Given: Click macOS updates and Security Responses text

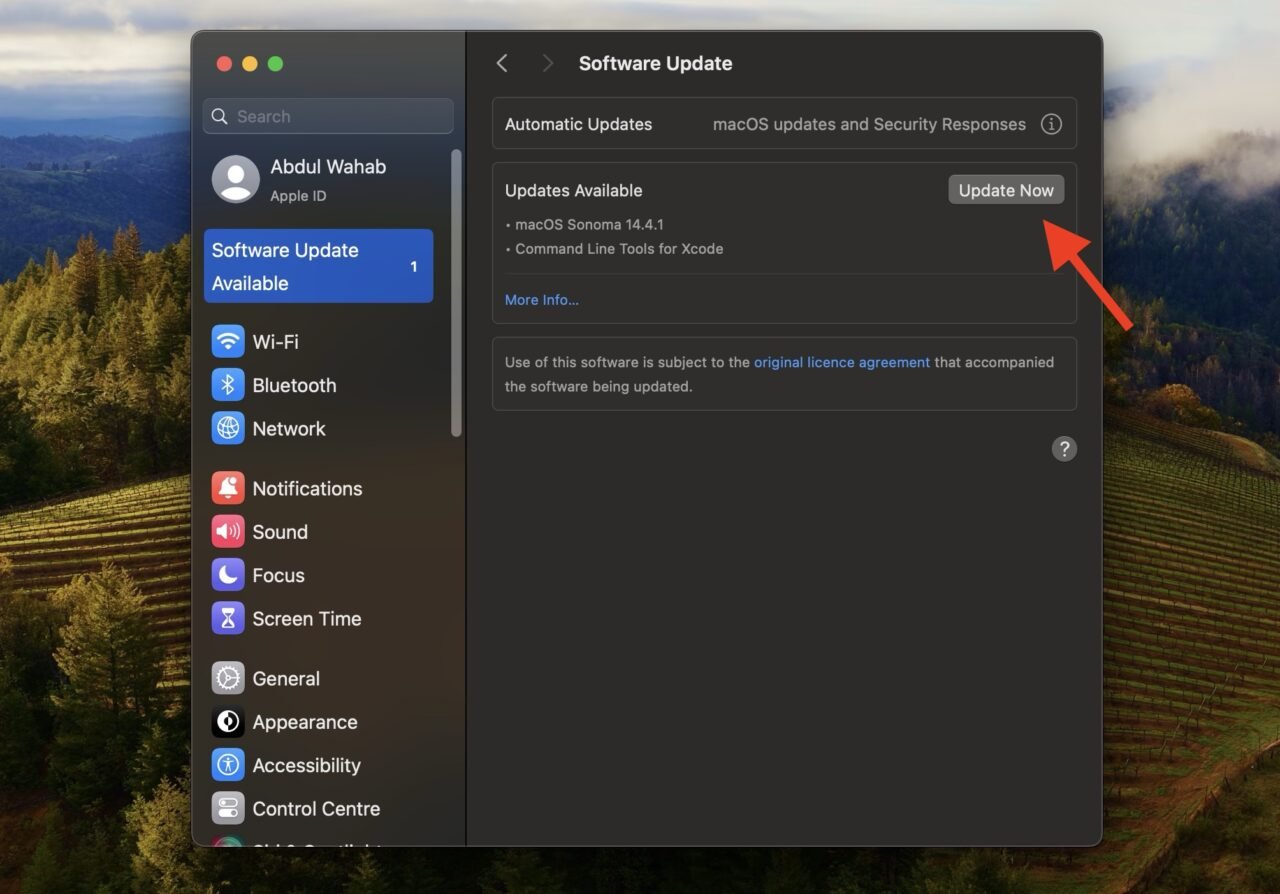Looking at the screenshot, I should pyautogui.click(x=869, y=124).
